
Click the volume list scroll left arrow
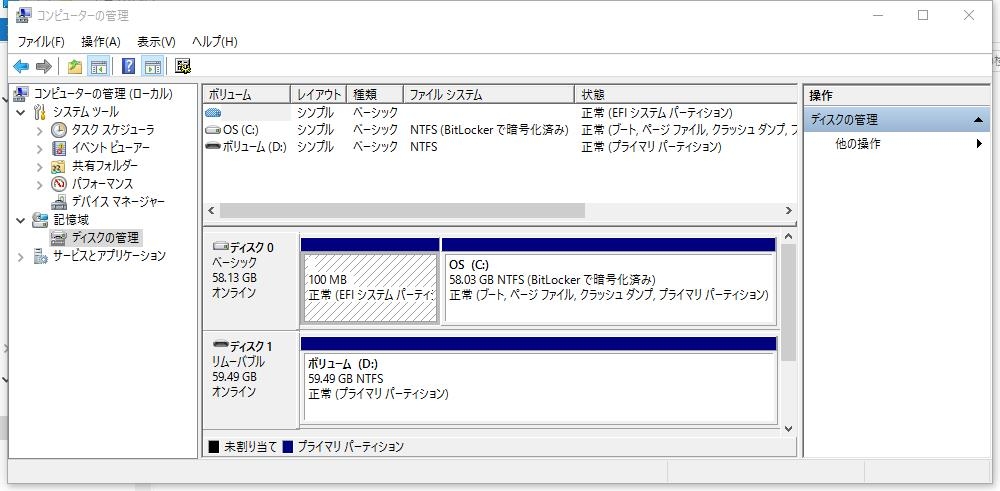pyautogui.click(x=212, y=210)
